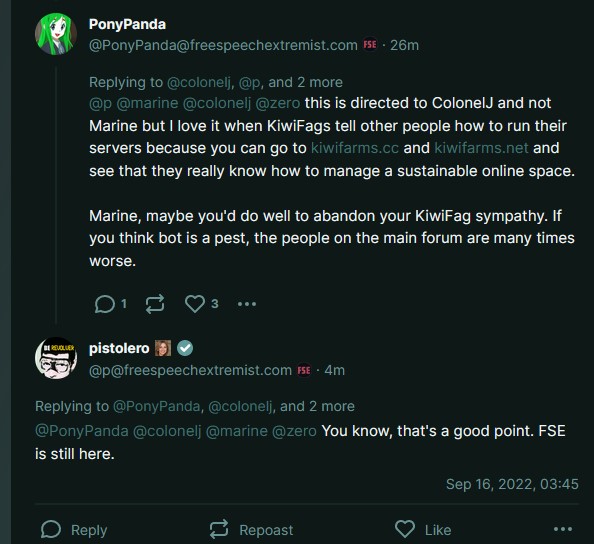
Task: Expand the "and 2 more" recipients on pistolero's reply
Action: point(317,406)
